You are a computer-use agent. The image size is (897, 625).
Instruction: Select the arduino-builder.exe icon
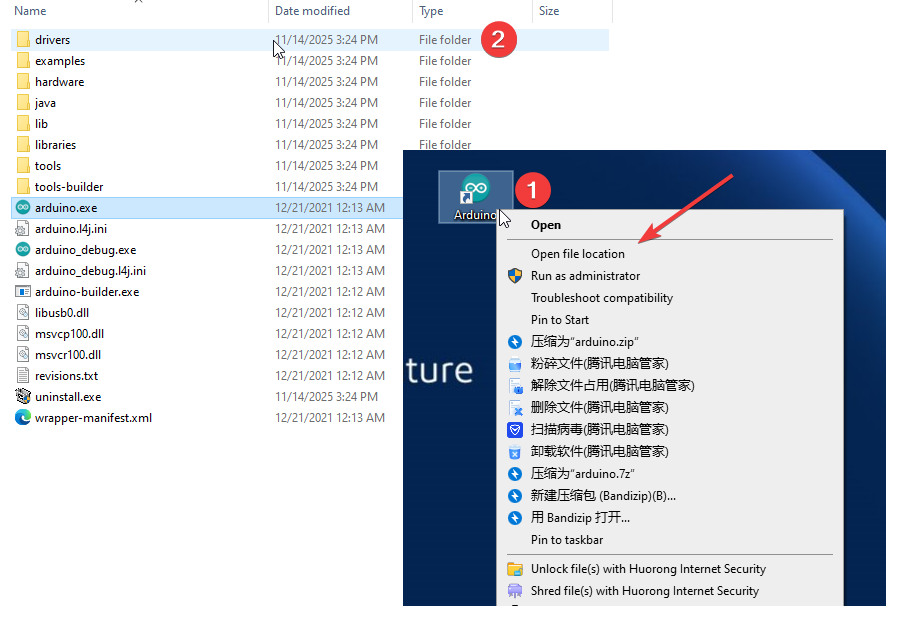(23, 292)
